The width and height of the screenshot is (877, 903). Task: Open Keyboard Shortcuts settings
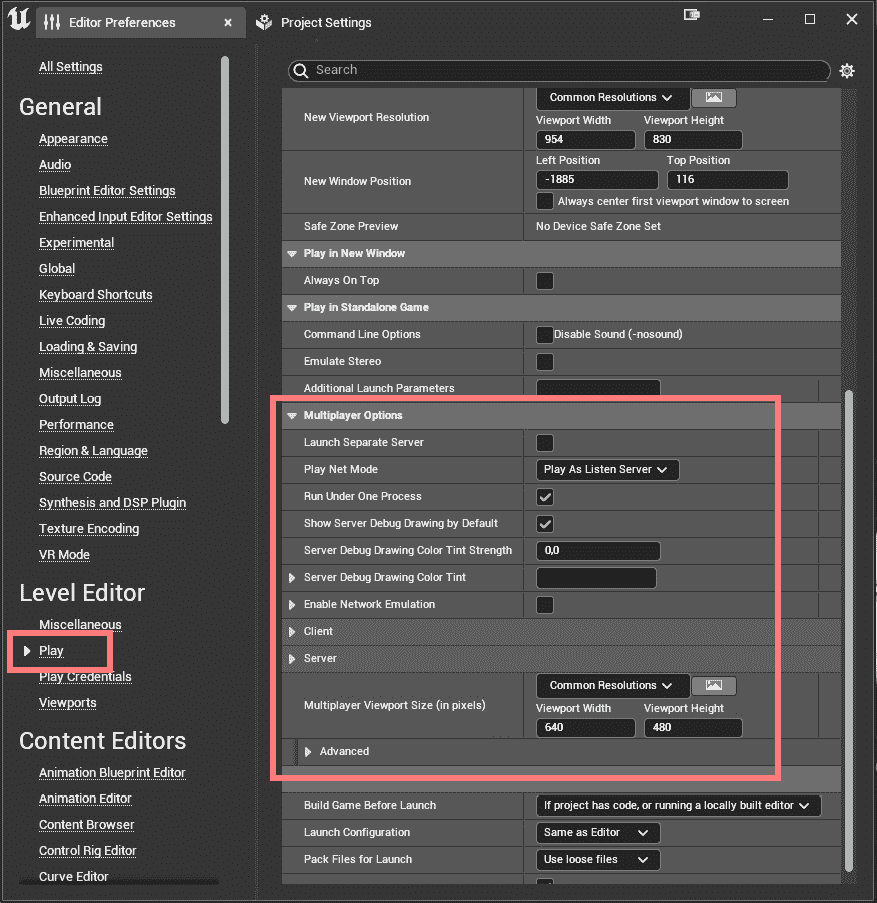click(96, 295)
